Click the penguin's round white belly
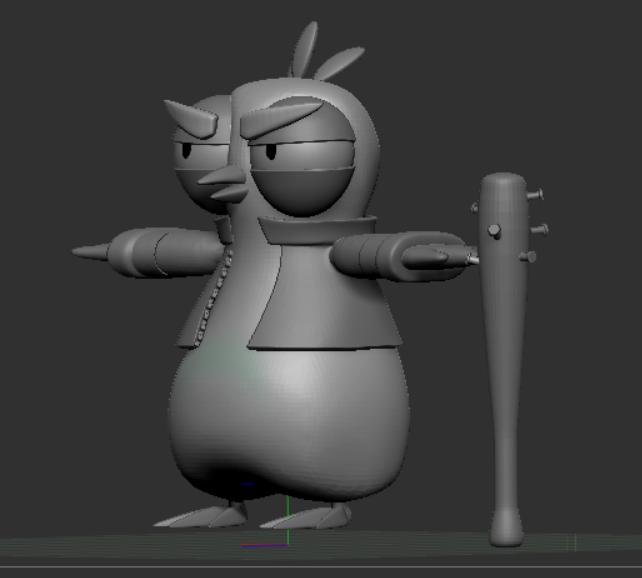 click(x=289, y=422)
